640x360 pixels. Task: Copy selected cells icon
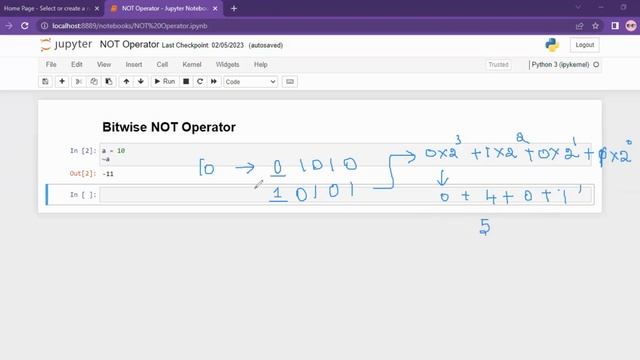point(94,82)
